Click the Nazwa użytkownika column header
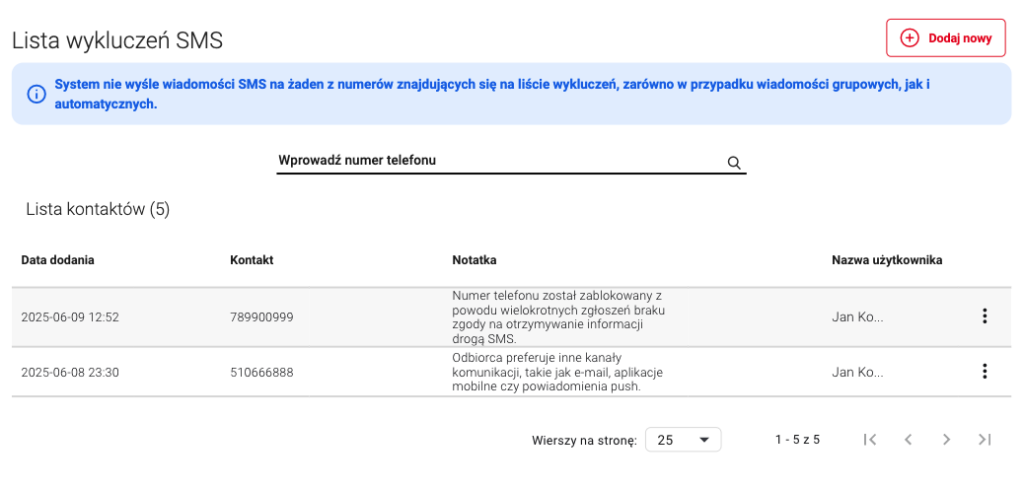This screenshot has height=490, width=1024. coord(887,260)
